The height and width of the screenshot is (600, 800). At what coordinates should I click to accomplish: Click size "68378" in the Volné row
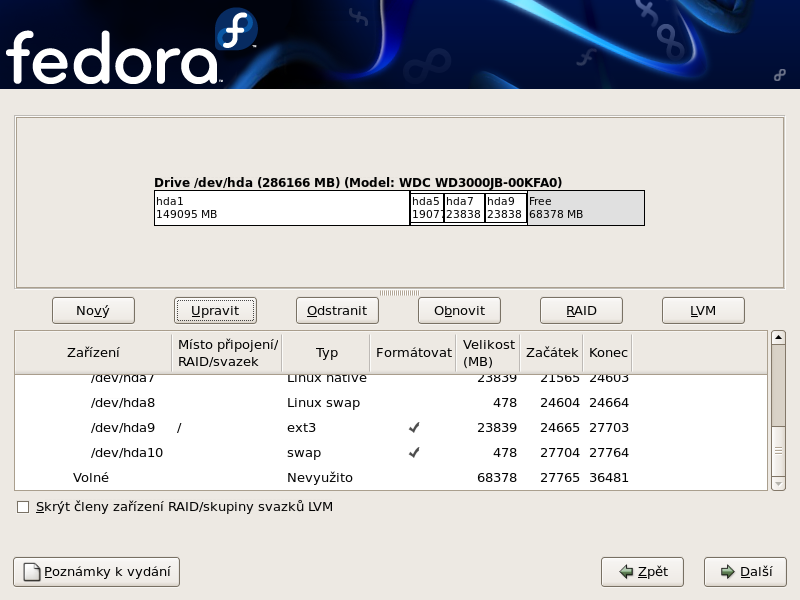(x=497, y=478)
